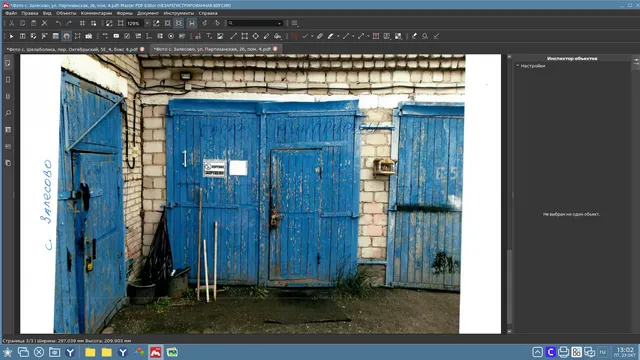The height and width of the screenshot is (360, 640).
Task: Toggle the Hand tool icon
Action: (x=67, y=36)
